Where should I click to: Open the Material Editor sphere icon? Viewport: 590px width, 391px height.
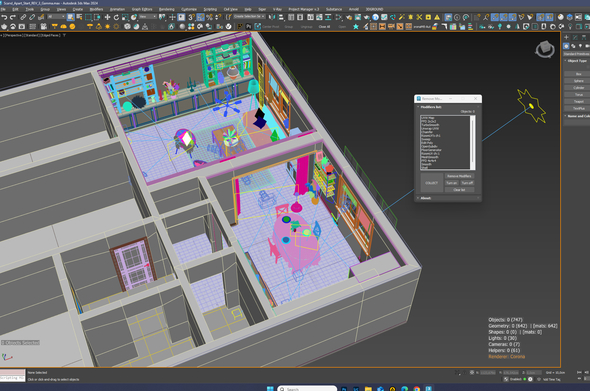pyautogui.click(x=561, y=17)
